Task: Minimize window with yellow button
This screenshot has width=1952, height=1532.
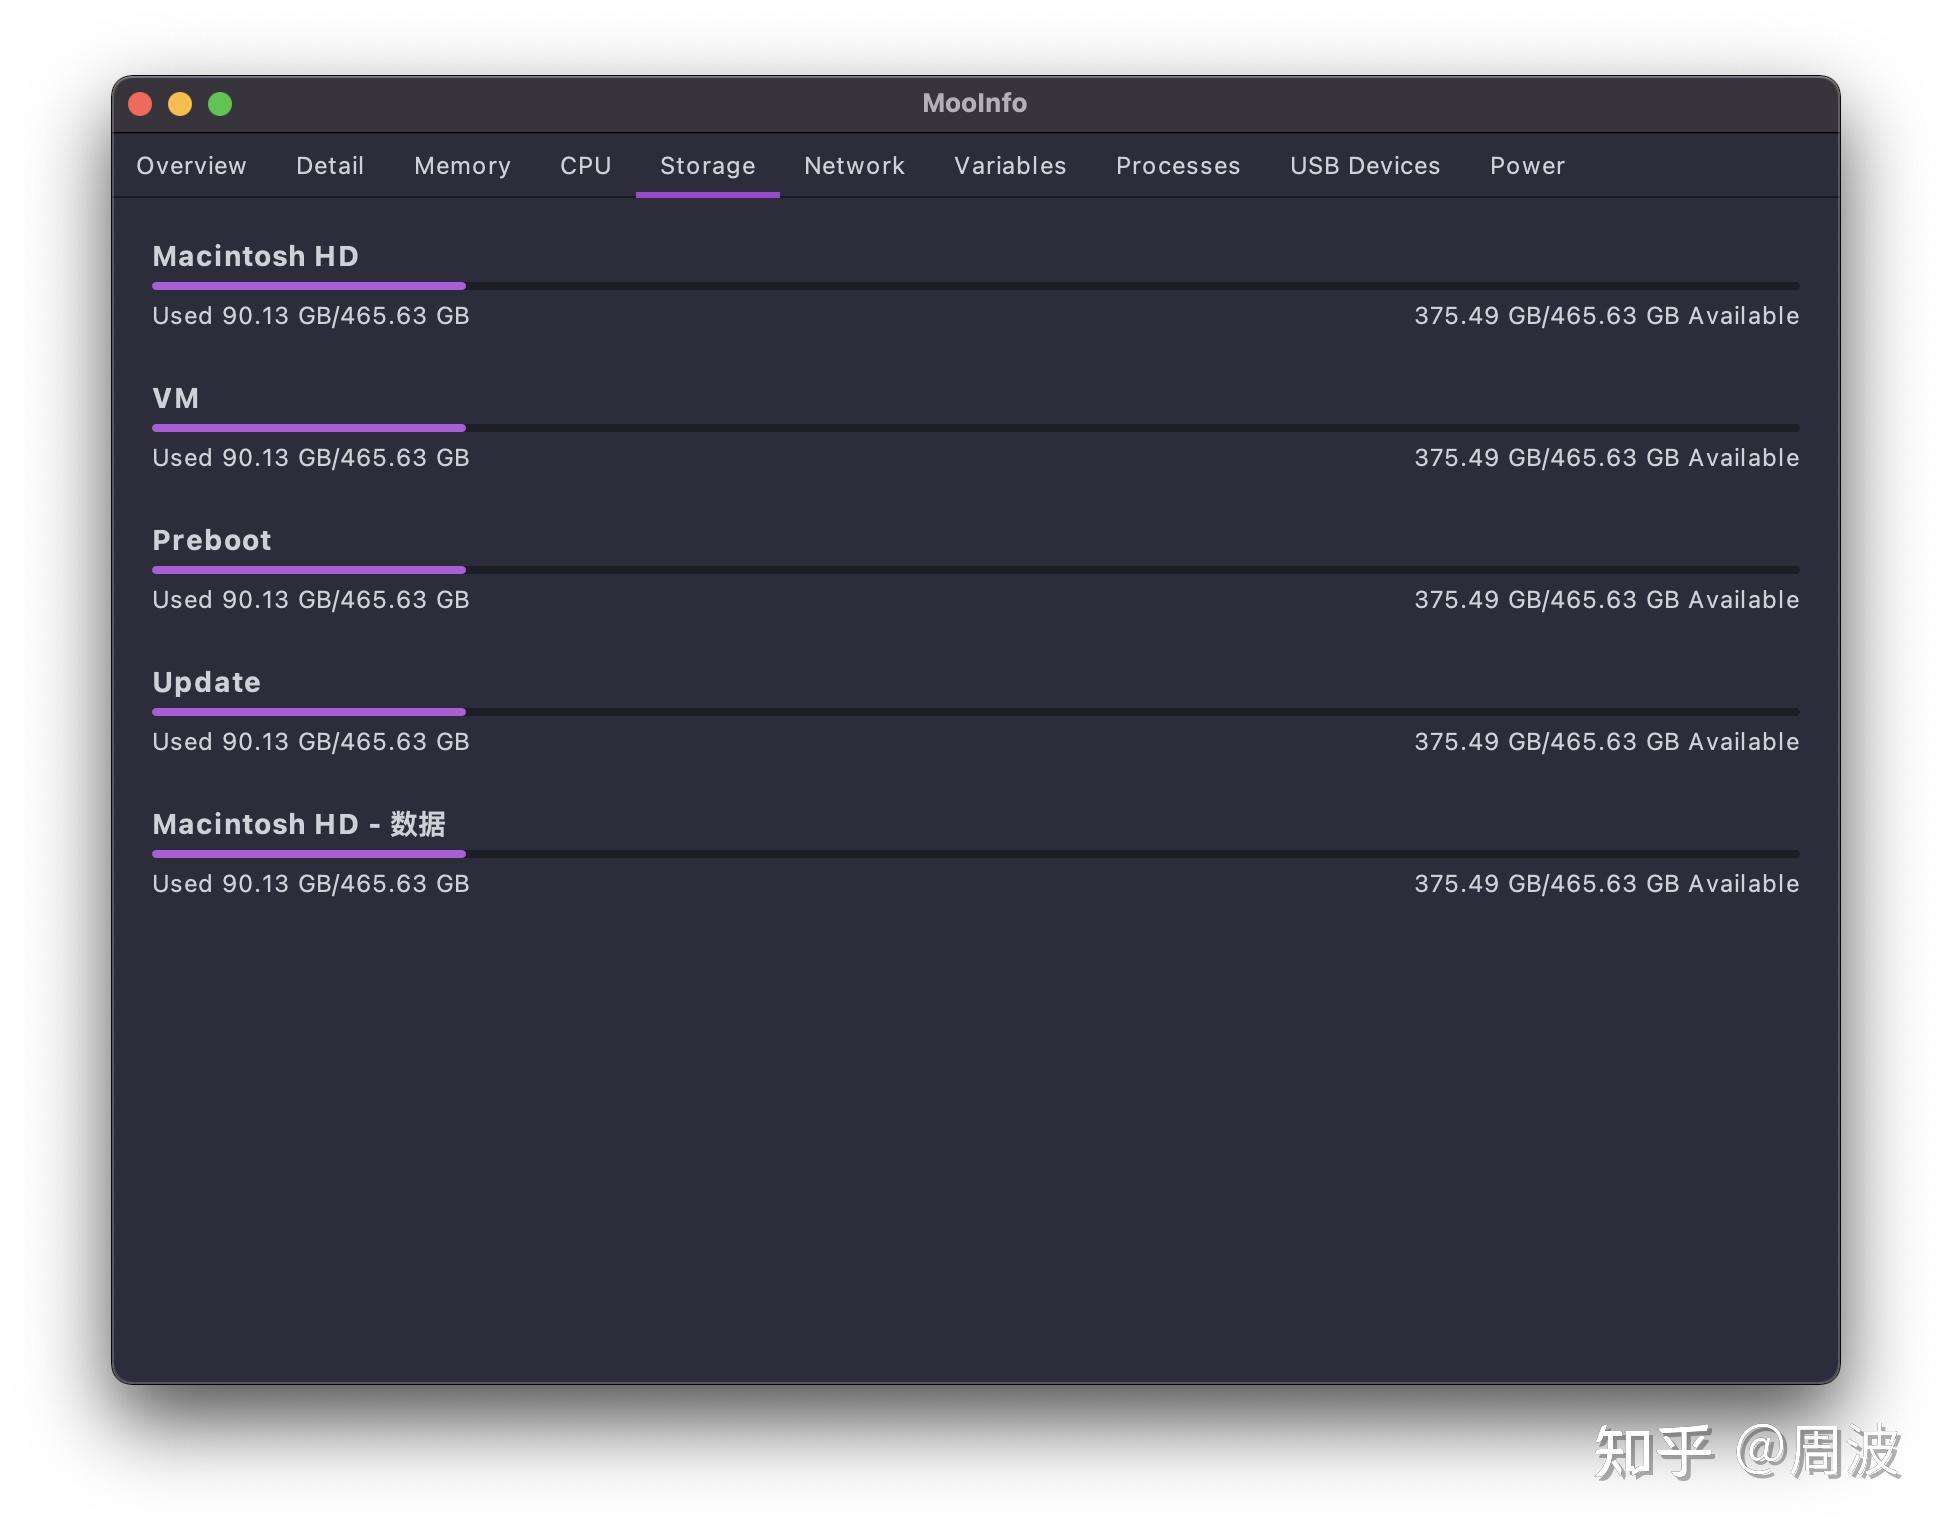Action: (x=180, y=104)
